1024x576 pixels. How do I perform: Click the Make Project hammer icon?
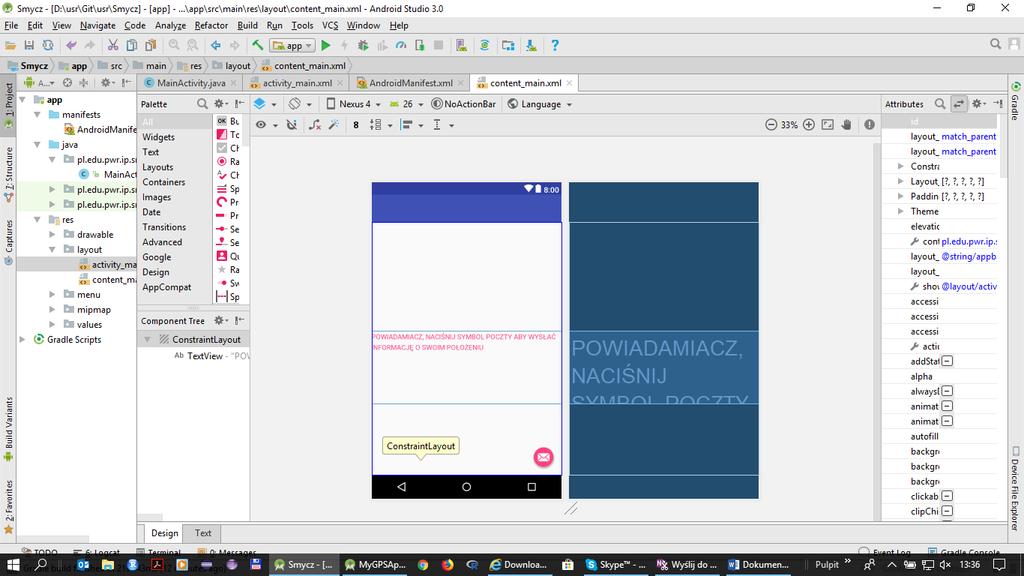(x=257, y=45)
